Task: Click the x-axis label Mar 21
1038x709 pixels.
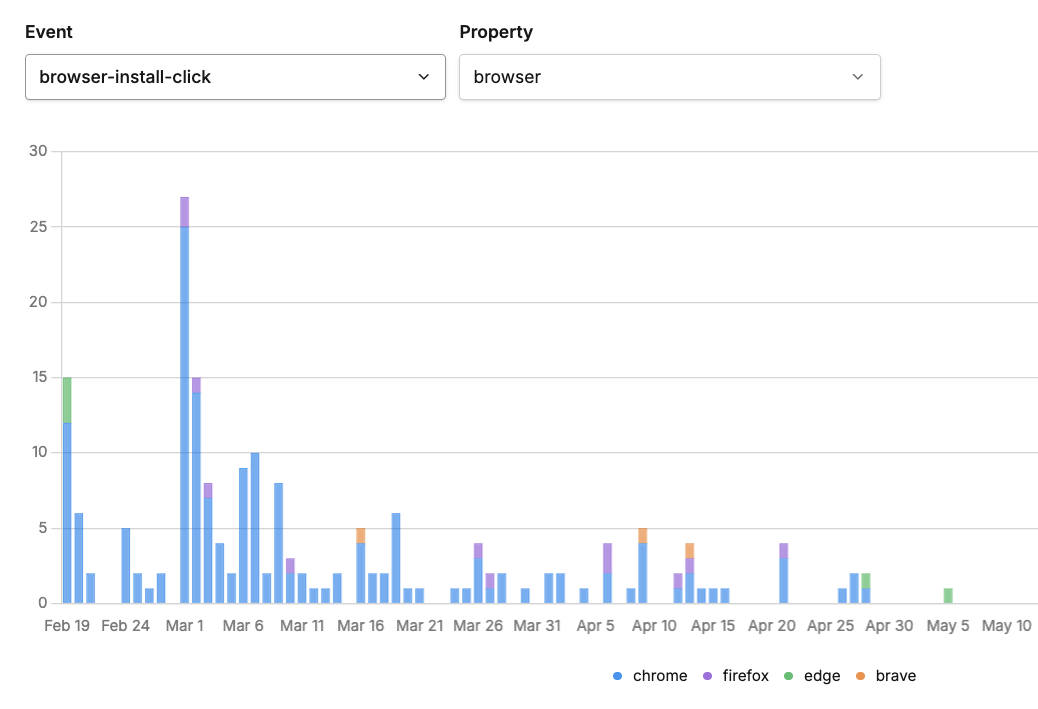Action: (x=420, y=626)
